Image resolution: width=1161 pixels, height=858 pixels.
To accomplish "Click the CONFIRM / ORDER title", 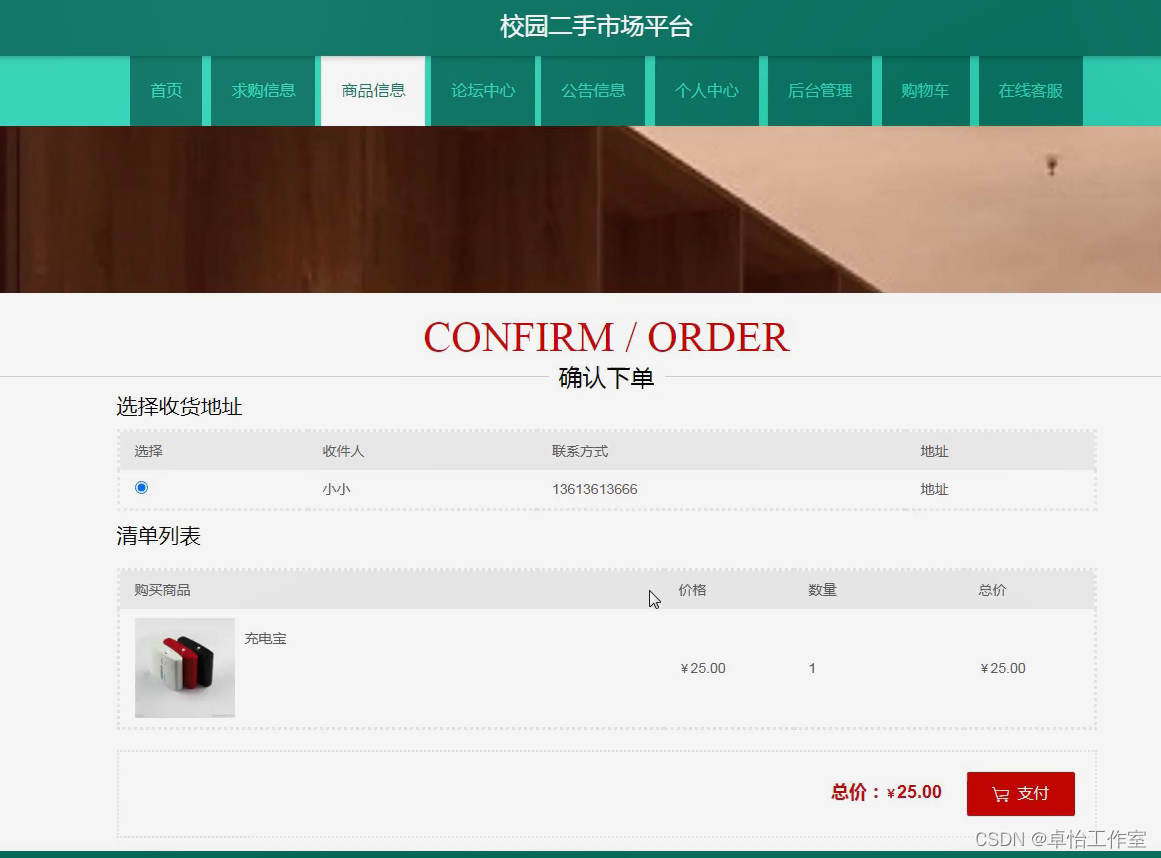I will pos(606,338).
